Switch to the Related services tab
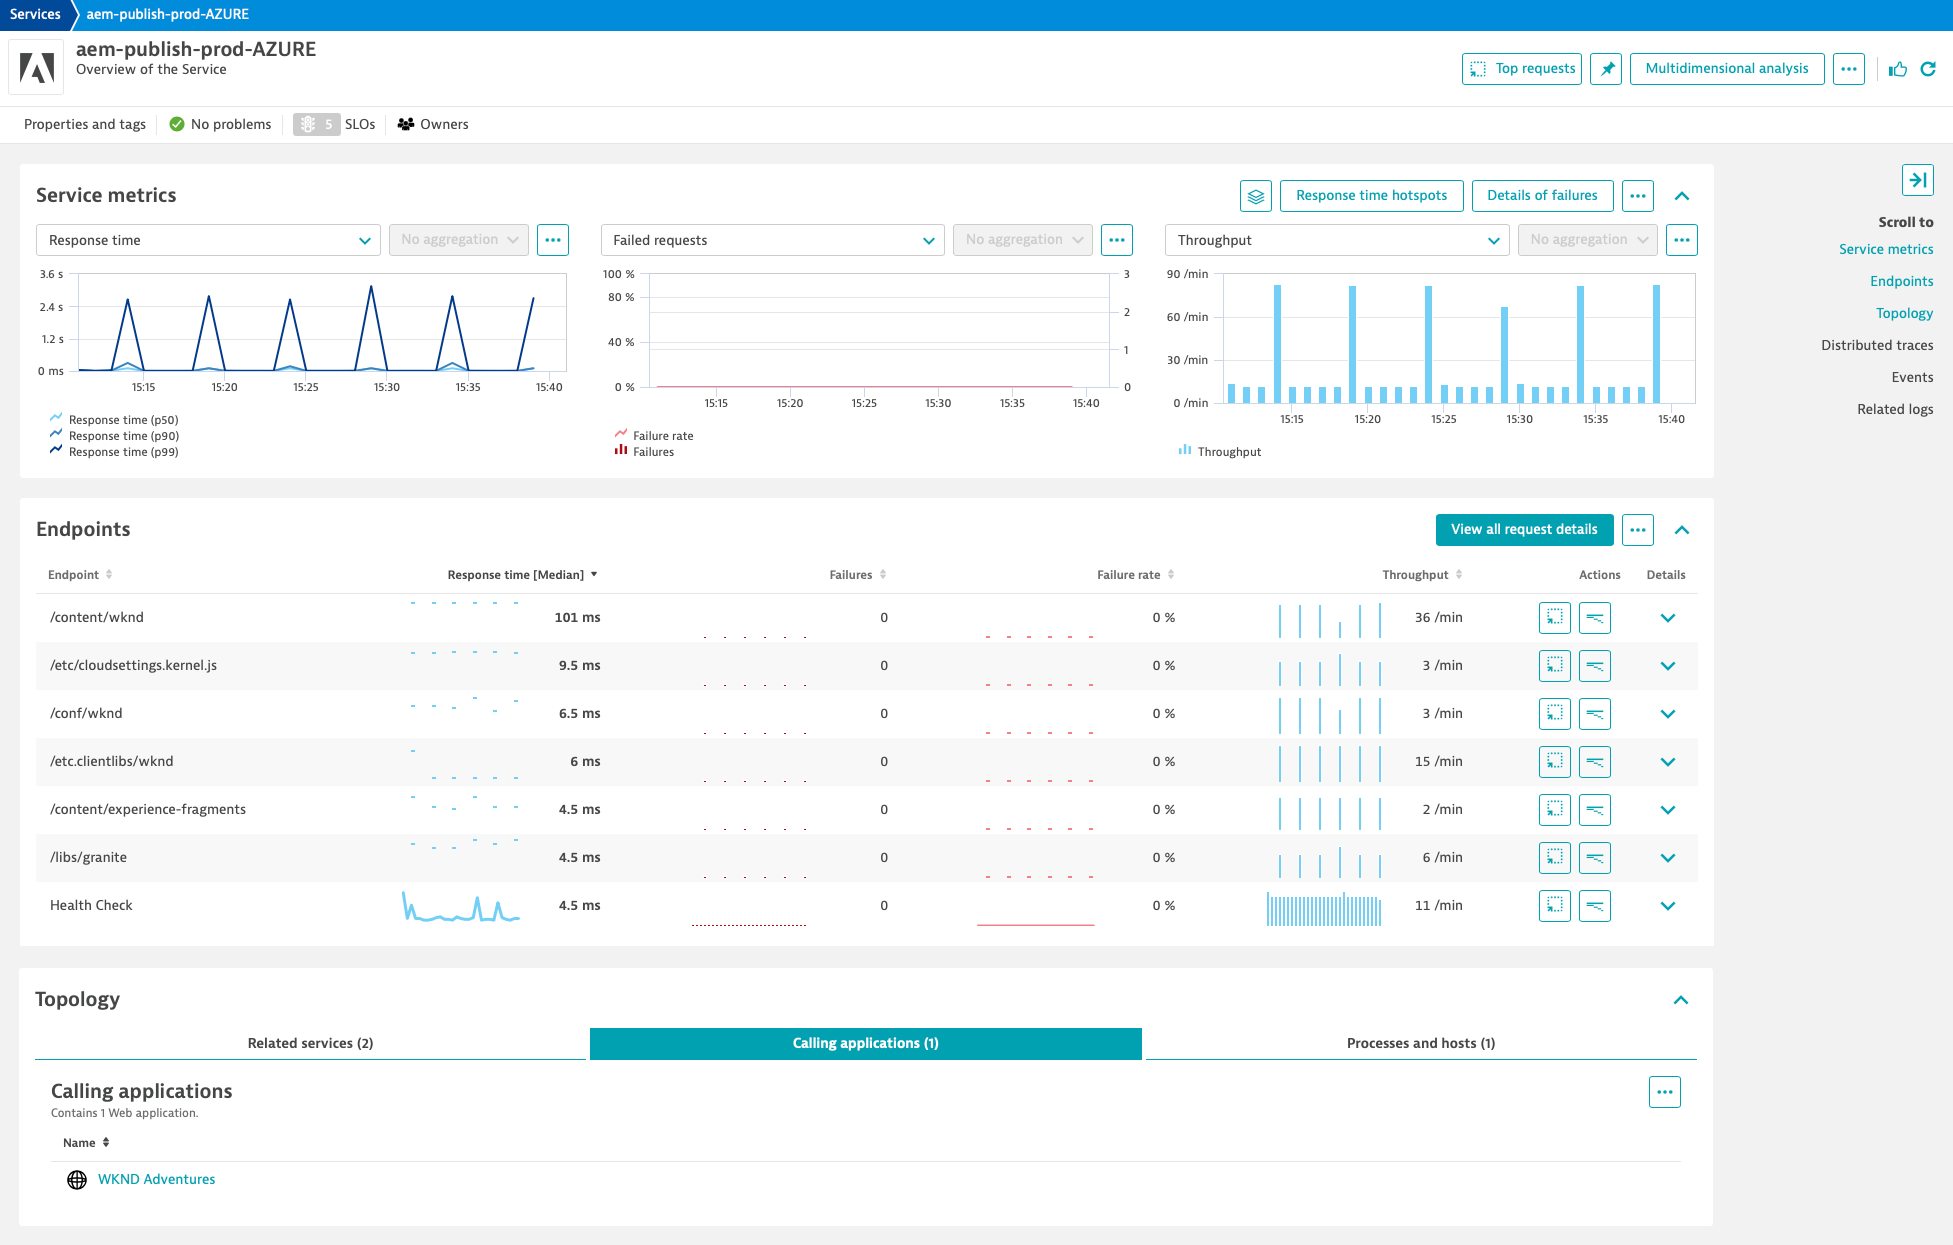Image resolution: width=1953 pixels, height=1245 pixels. point(310,1042)
